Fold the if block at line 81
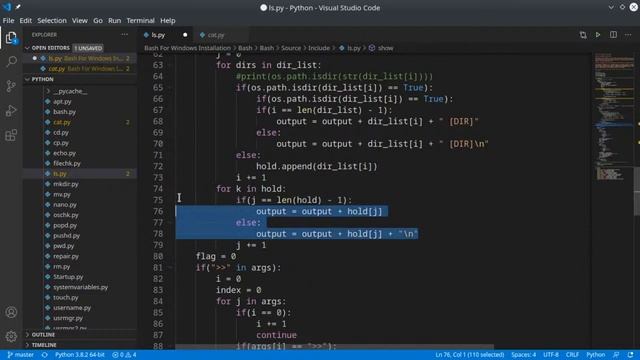This screenshot has width=640, height=360. 171,267
